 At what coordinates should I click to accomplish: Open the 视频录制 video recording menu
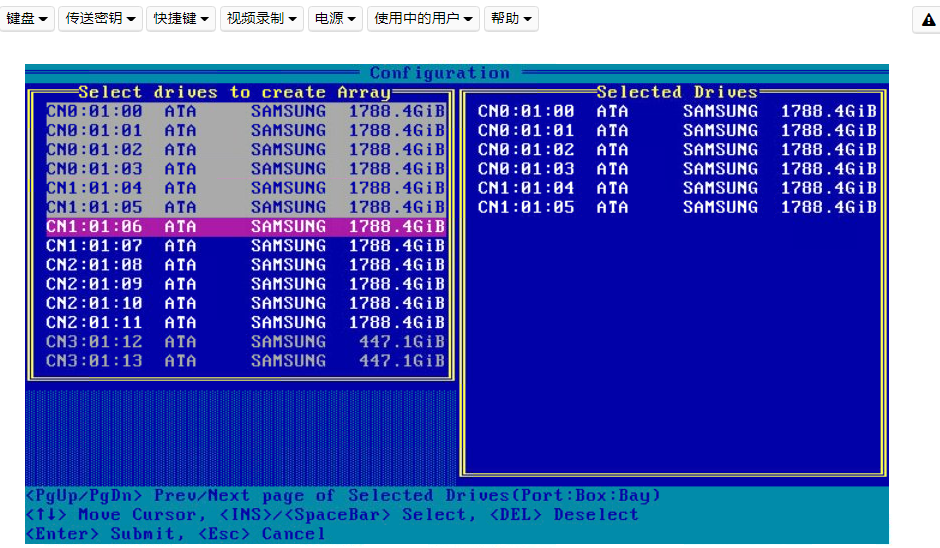pyautogui.click(x=261, y=19)
